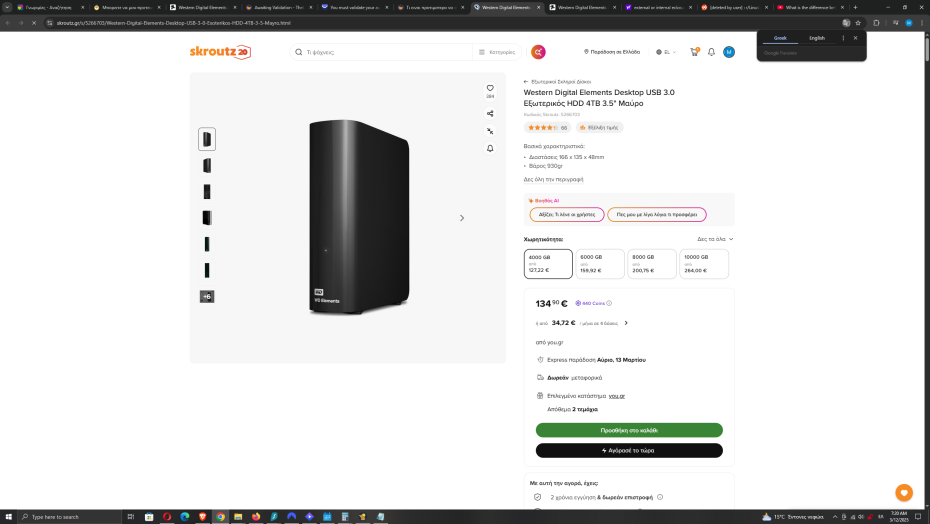Open the shopping cart icon in header
The height and width of the screenshot is (524, 930).
(x=694, y=52)
